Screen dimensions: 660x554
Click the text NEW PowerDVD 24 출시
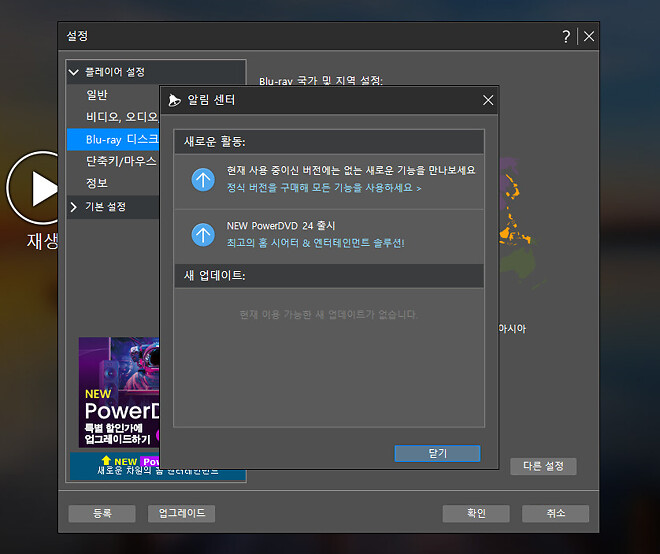pyautogui.click(x=281, y=226)
